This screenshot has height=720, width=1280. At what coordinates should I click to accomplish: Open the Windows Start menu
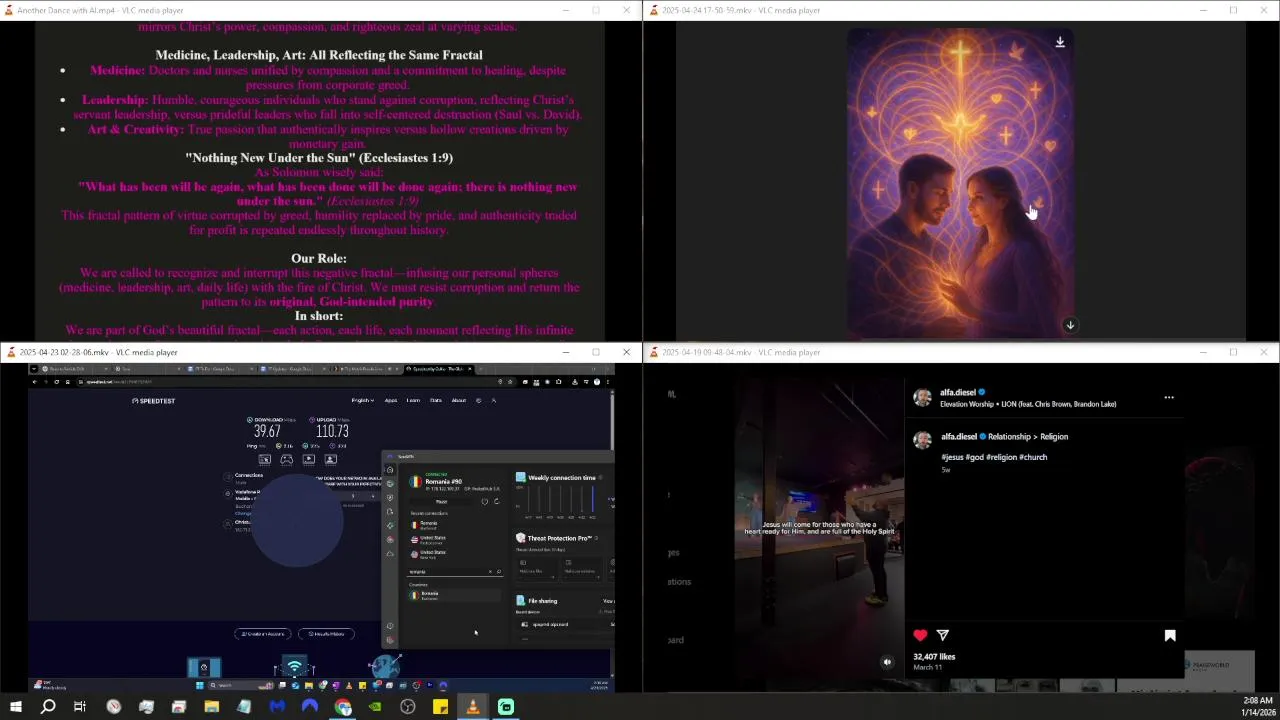15,707
